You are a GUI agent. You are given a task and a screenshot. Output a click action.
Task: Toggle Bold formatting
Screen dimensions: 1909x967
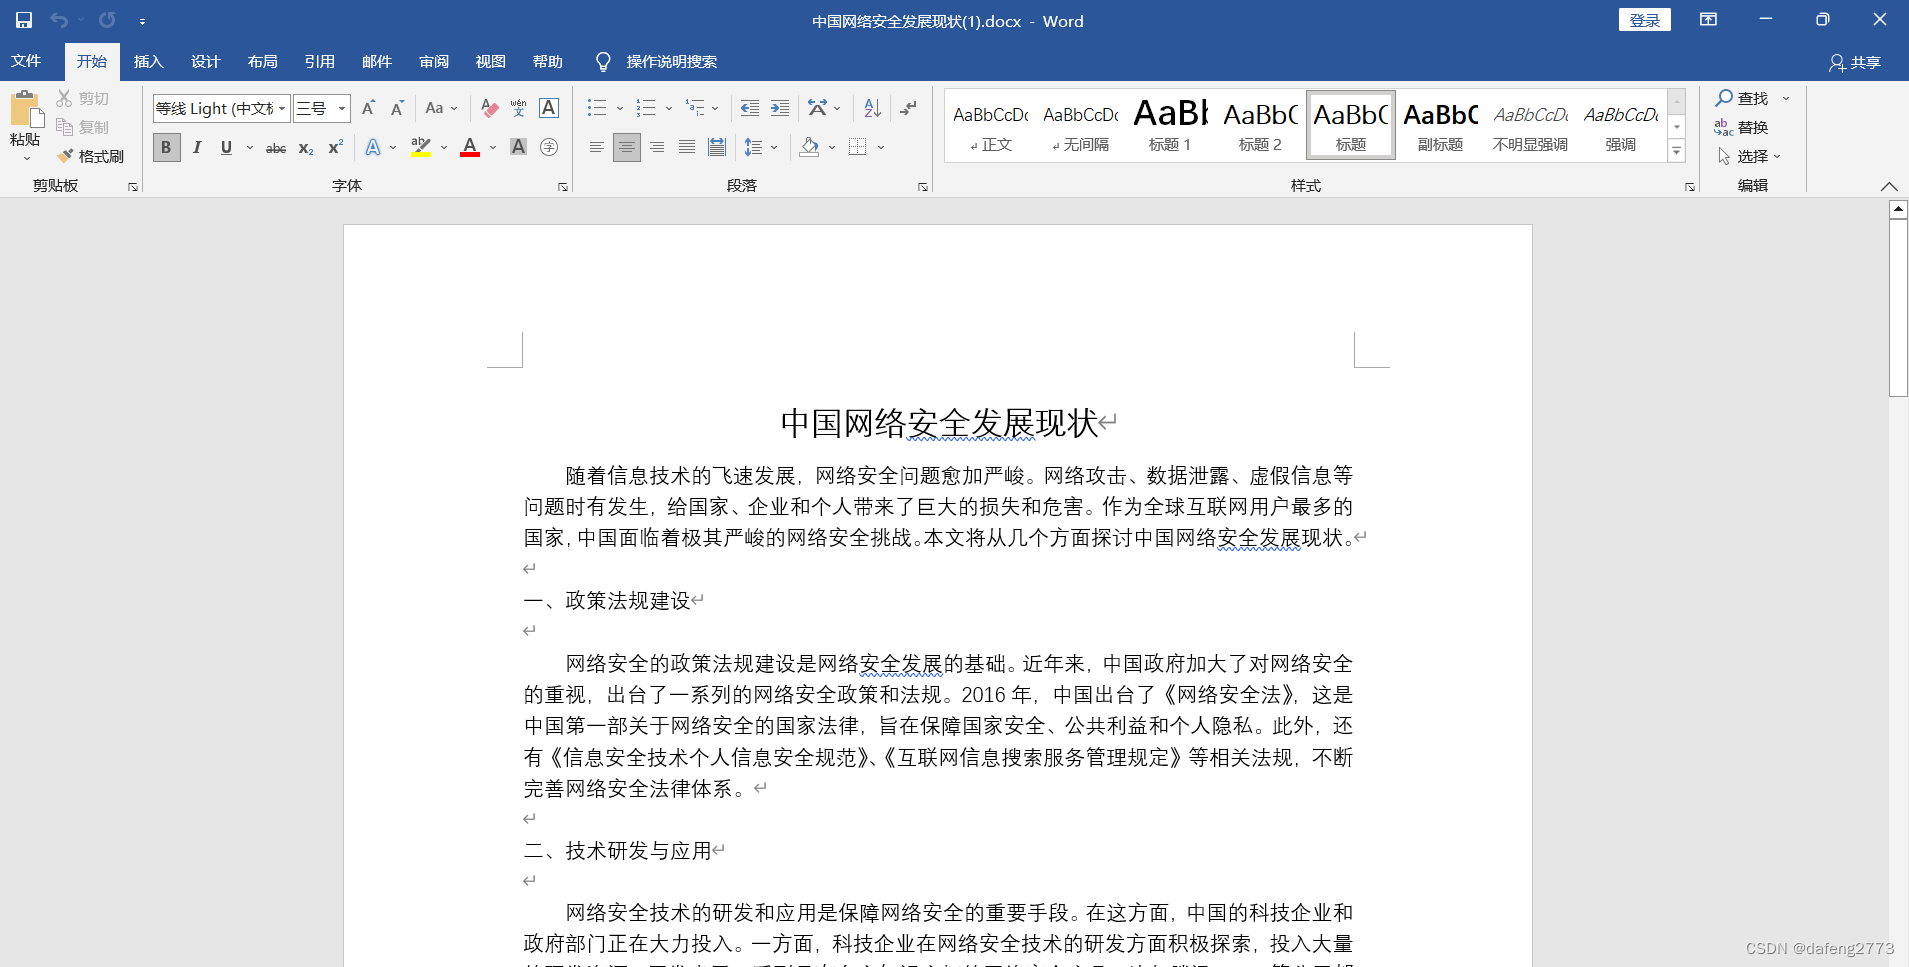pos(166,147)
